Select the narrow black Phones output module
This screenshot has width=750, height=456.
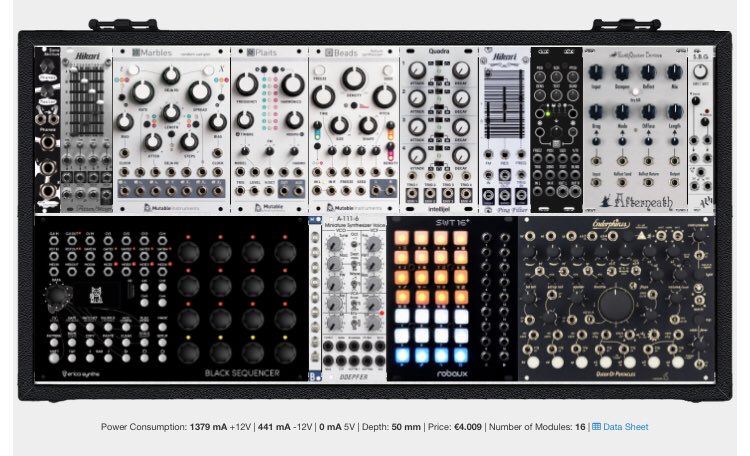pos(47,130)
